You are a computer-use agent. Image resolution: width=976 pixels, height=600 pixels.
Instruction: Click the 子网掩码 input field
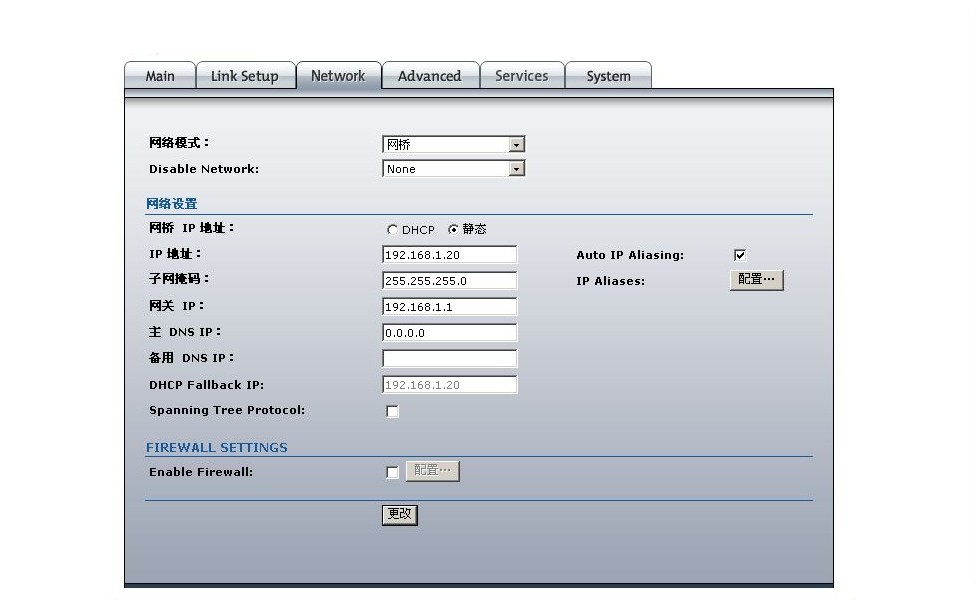click(449, 281)
